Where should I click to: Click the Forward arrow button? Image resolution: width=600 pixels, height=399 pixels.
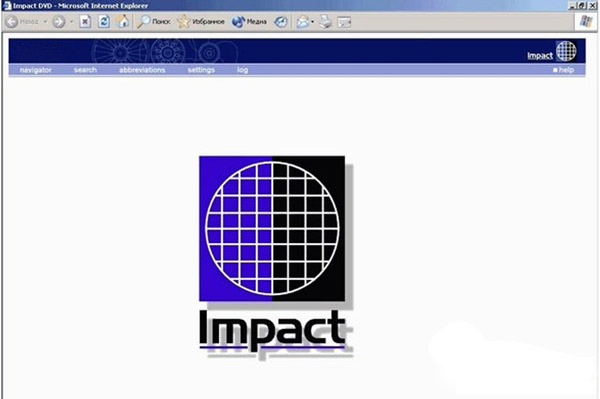point(59,22)
